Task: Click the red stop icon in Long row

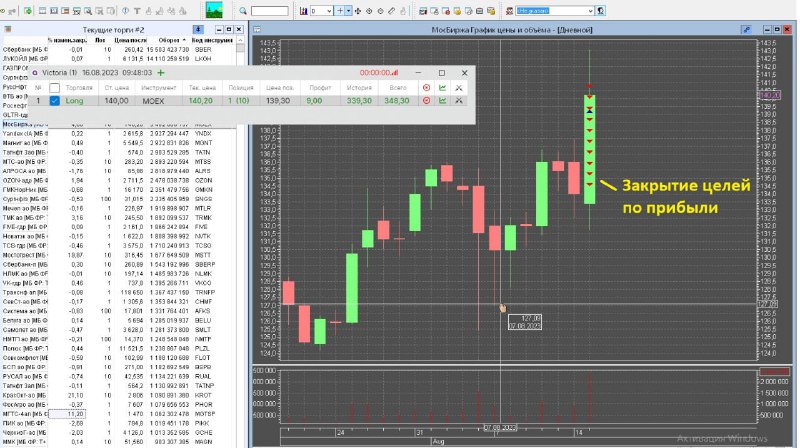Action: pyautogui.click(x=426, y=101)
